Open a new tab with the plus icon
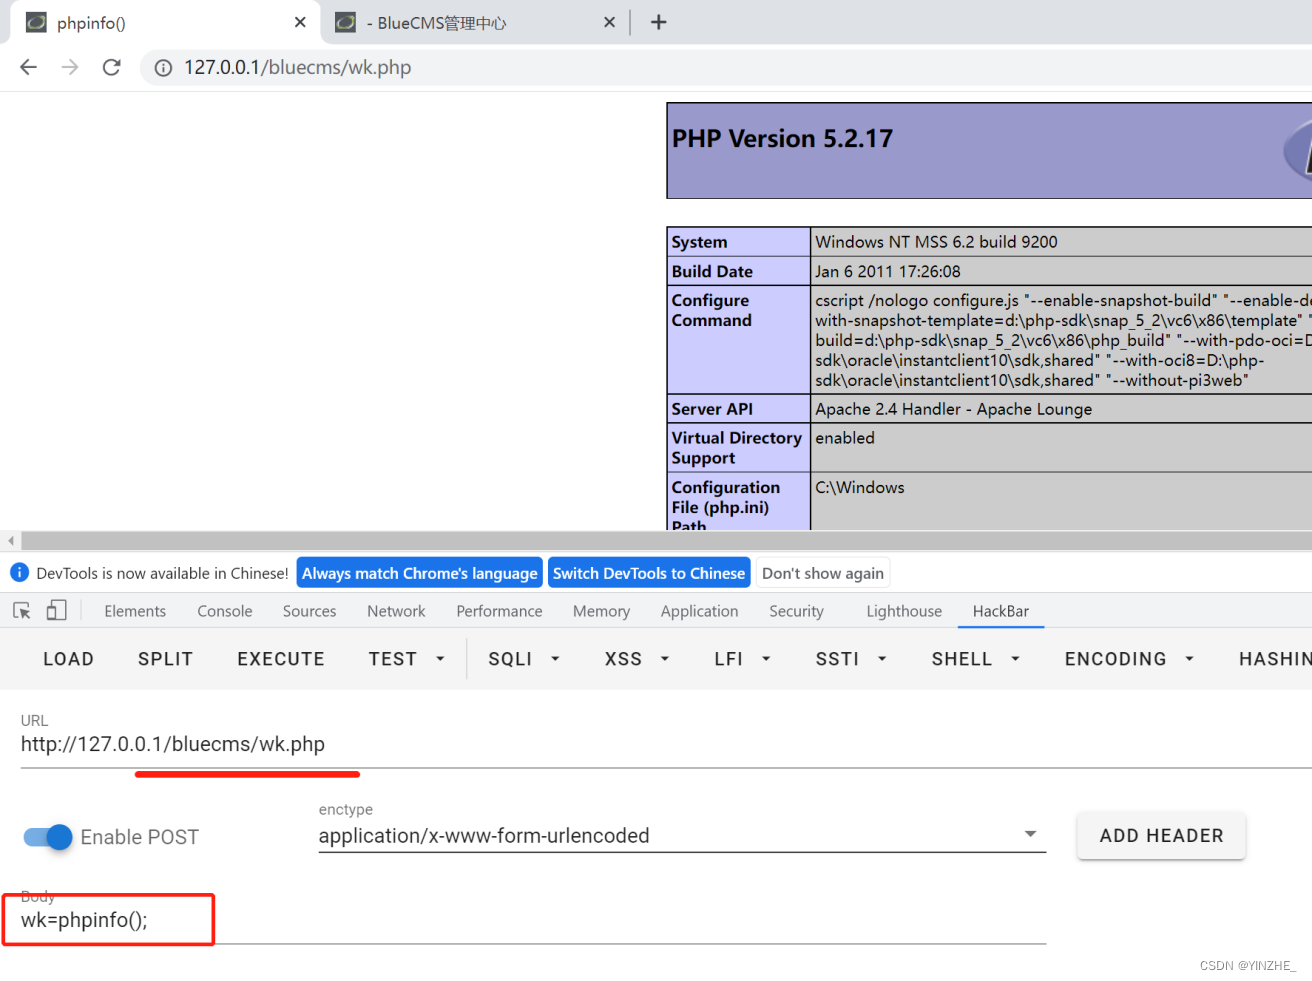 click(x=658, y=22)
